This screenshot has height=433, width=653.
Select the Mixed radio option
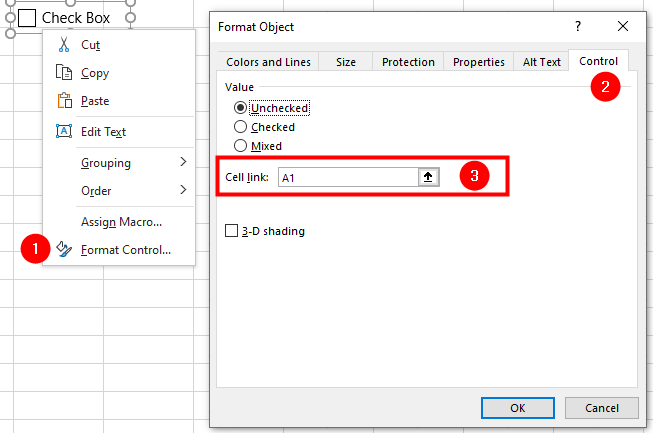tap(240, 146)
